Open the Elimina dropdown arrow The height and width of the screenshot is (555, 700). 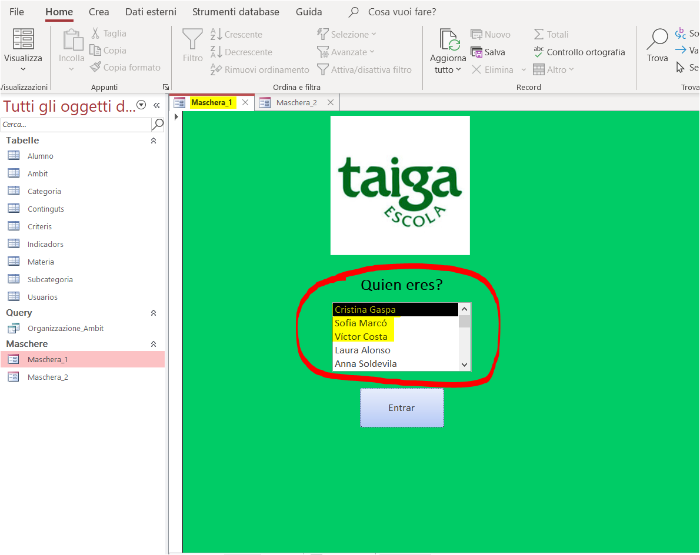point(524,70)
